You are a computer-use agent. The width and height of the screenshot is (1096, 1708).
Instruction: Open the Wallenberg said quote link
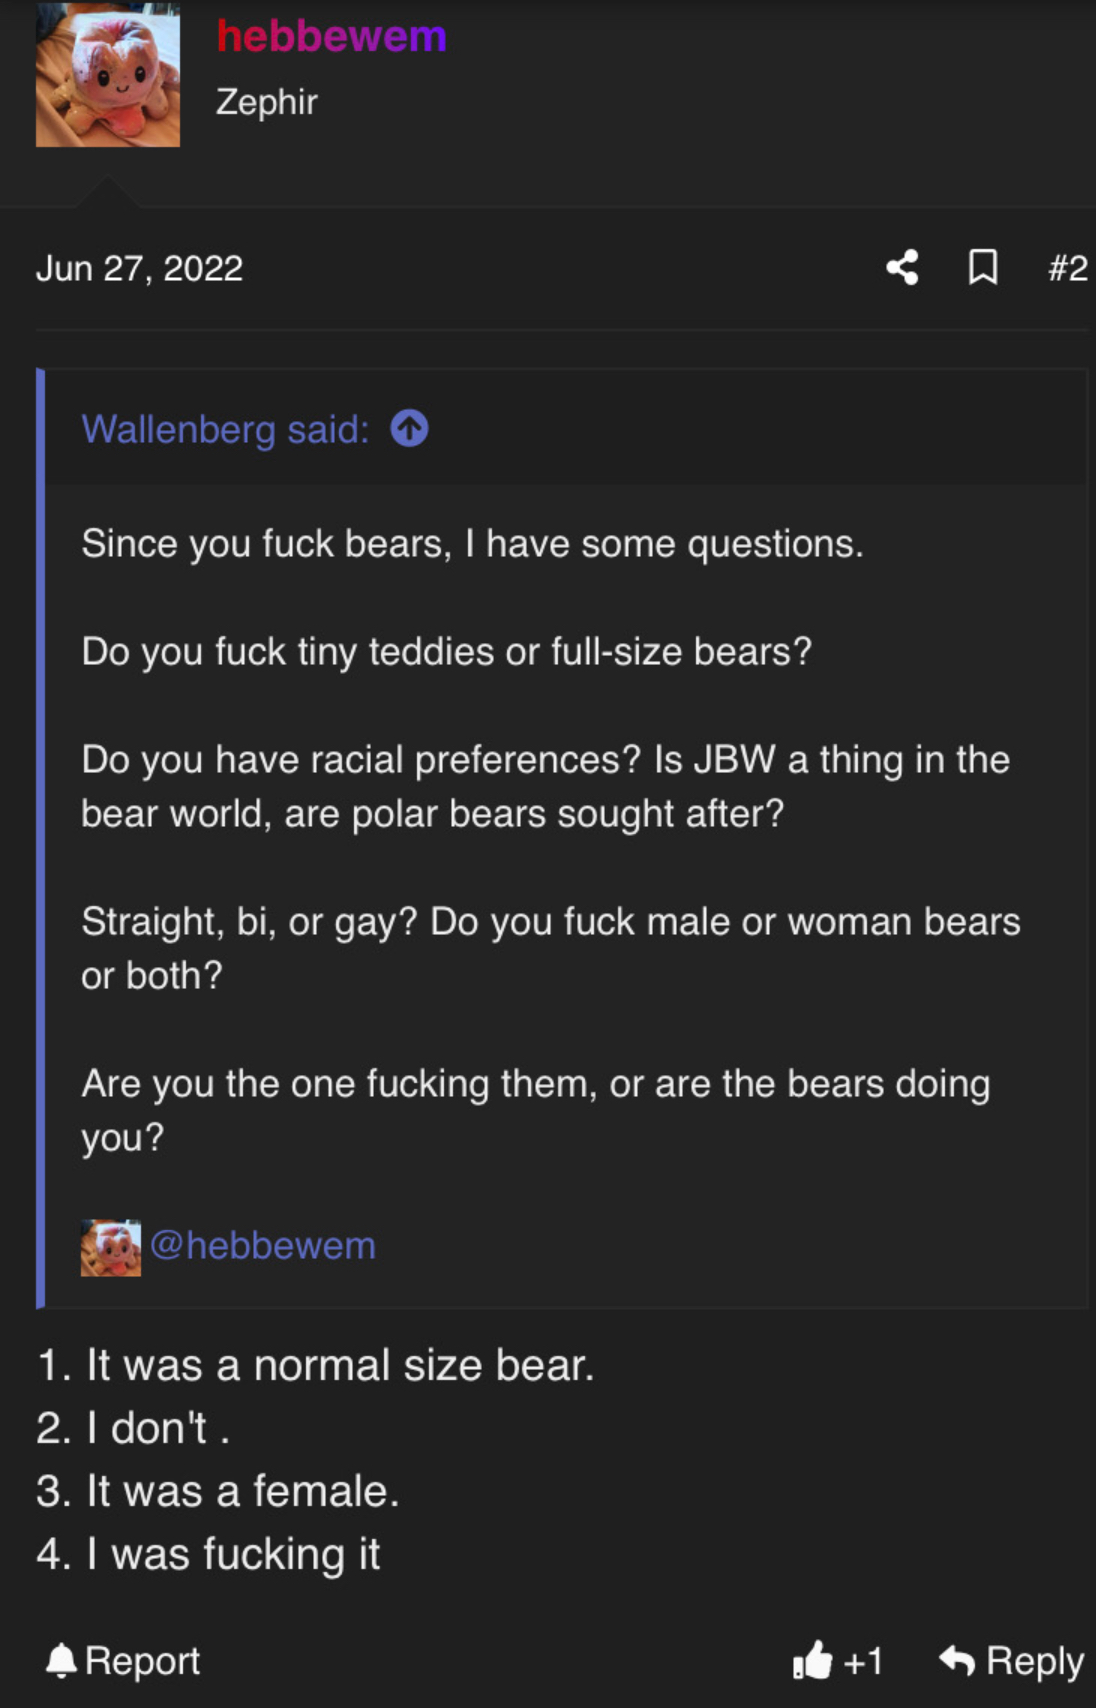click(x=225, y=429)
